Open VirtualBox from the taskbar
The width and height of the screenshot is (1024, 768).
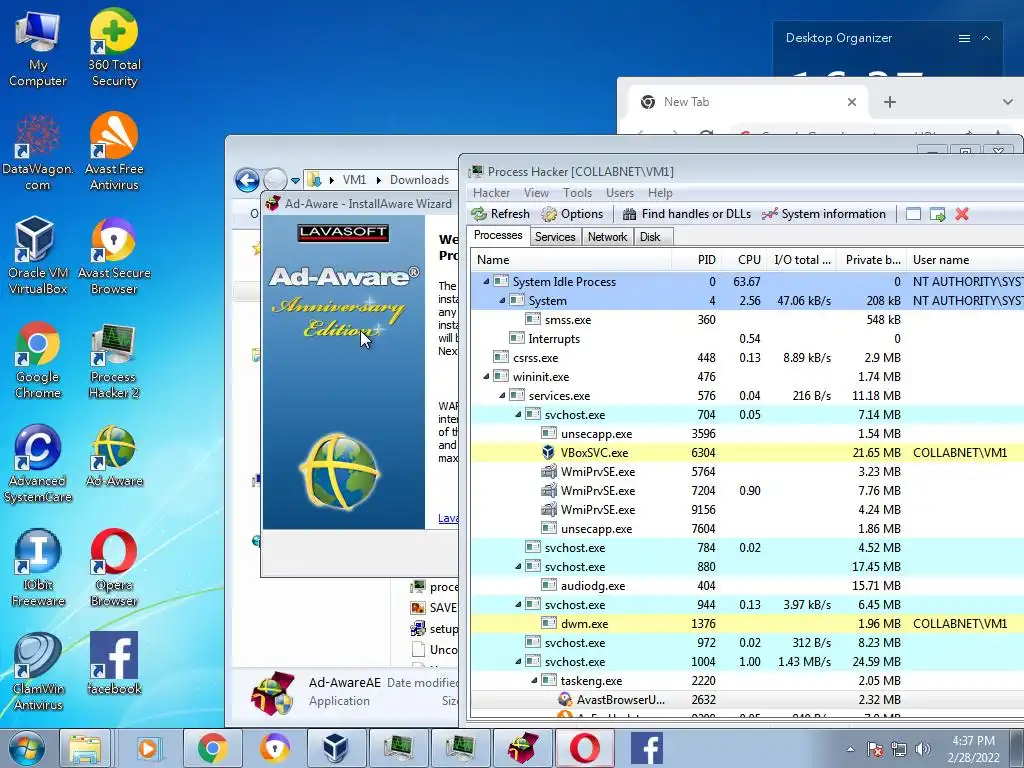point(336,748)
